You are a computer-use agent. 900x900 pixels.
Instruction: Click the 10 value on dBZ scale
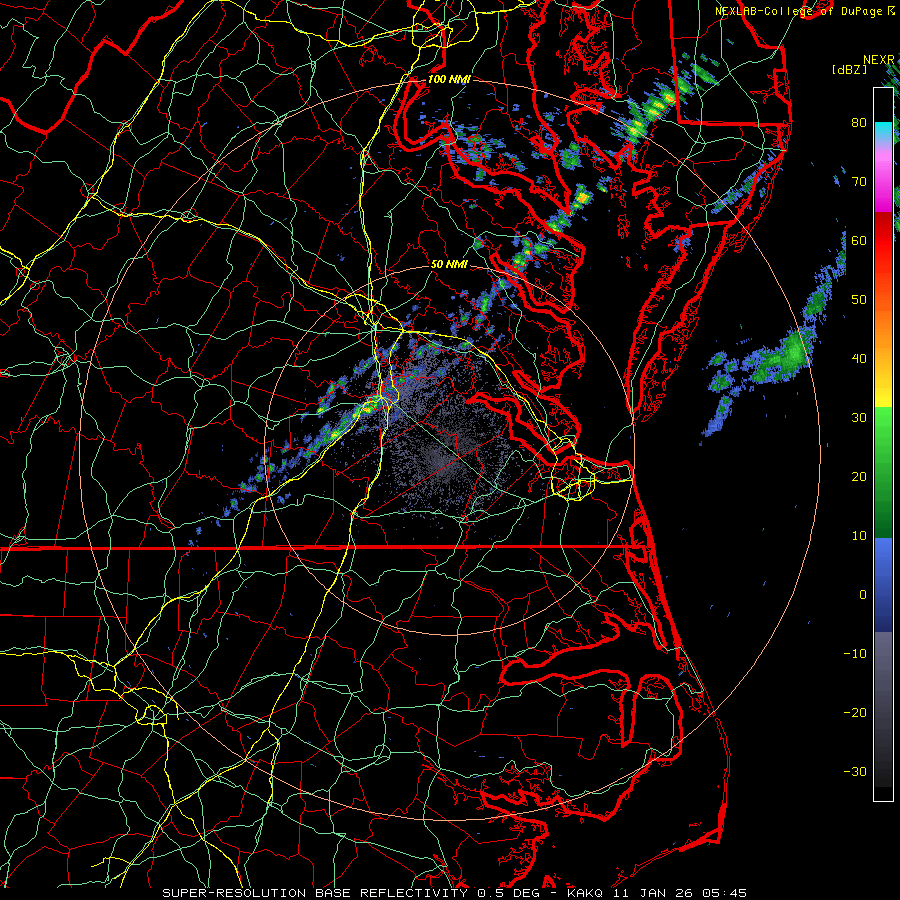tap(859, 536)
